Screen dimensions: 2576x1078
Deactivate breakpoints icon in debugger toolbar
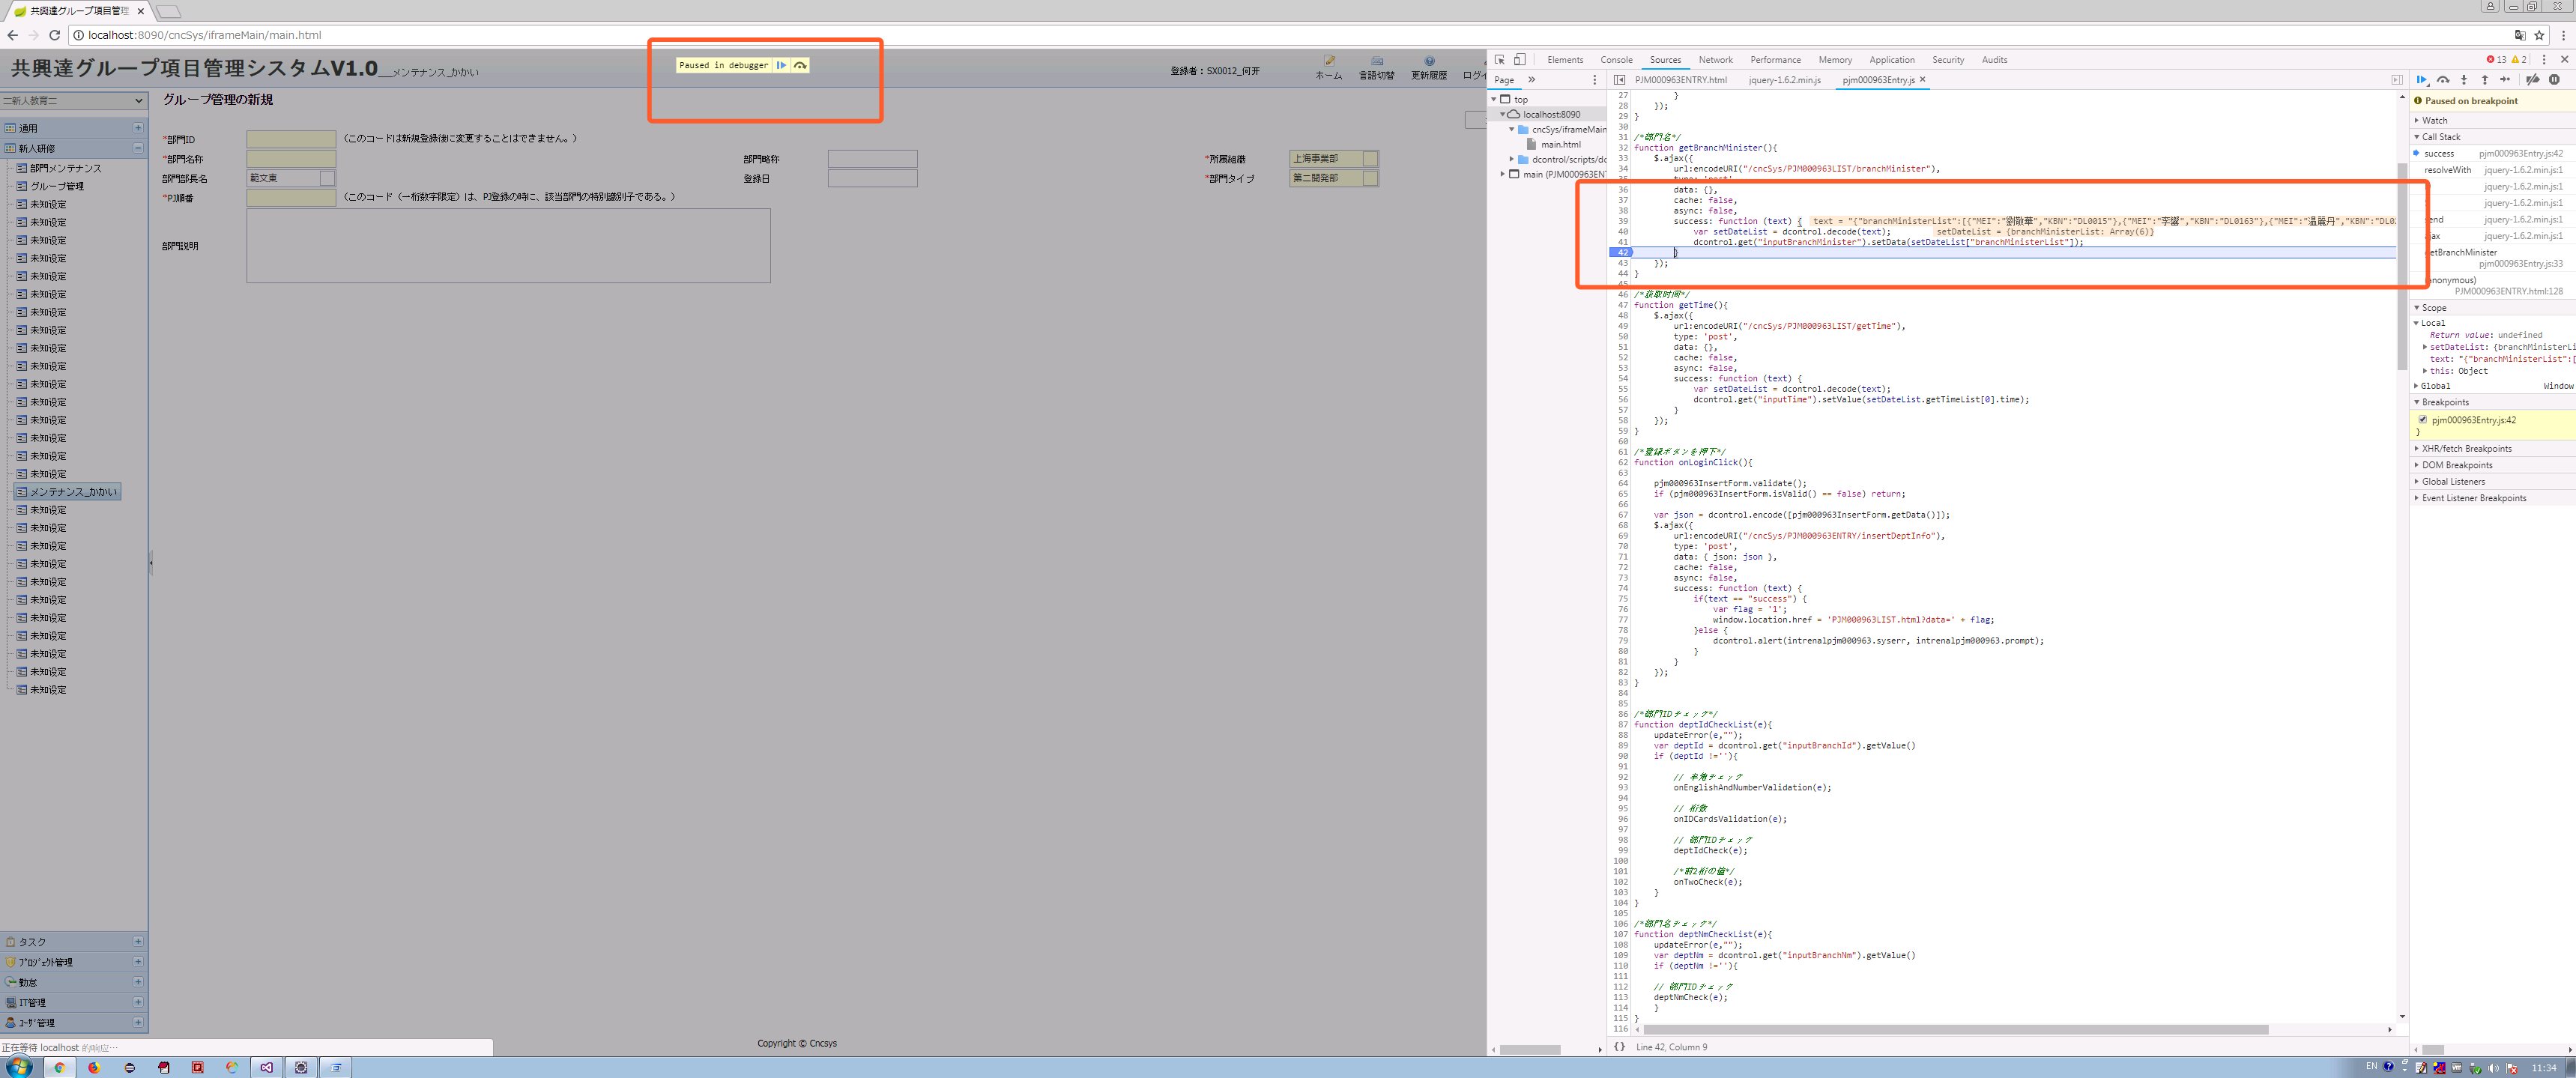point(2533,80)
